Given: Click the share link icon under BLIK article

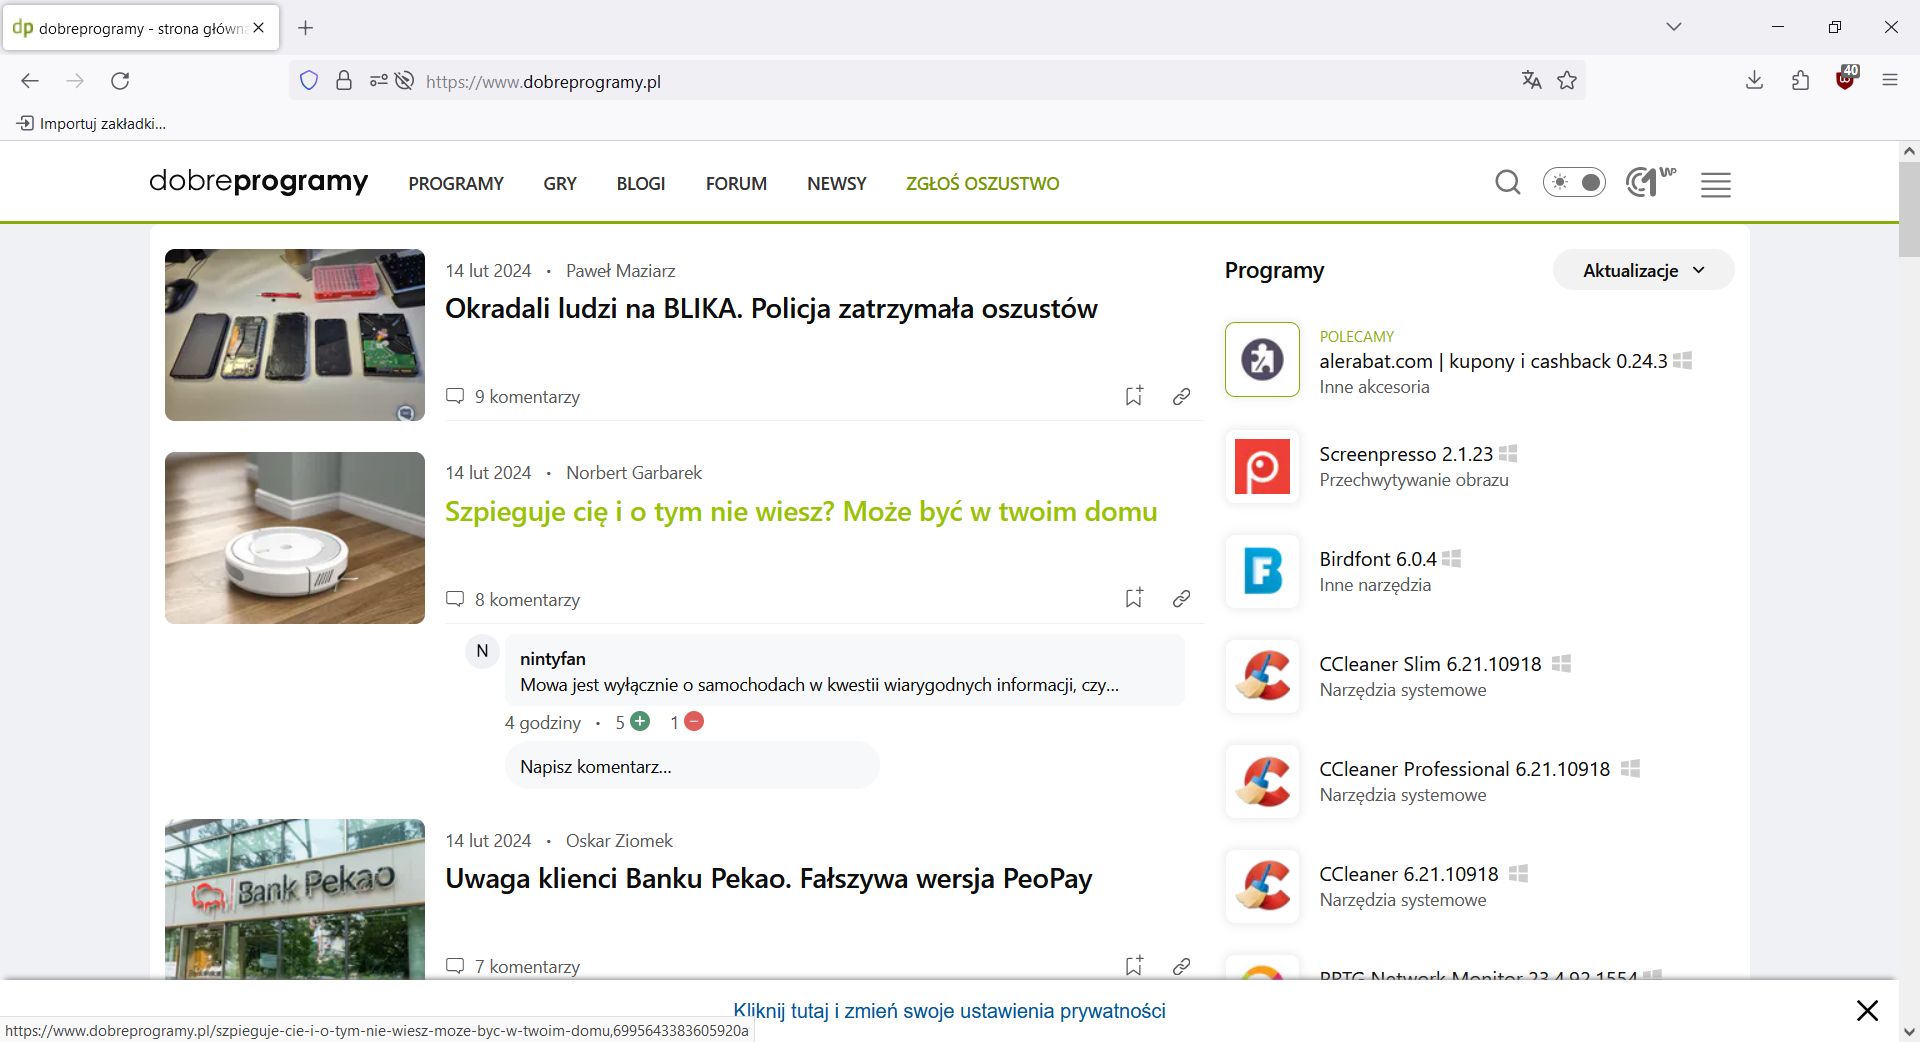Looking at the screenshot, I should (x=1181, y=395).
